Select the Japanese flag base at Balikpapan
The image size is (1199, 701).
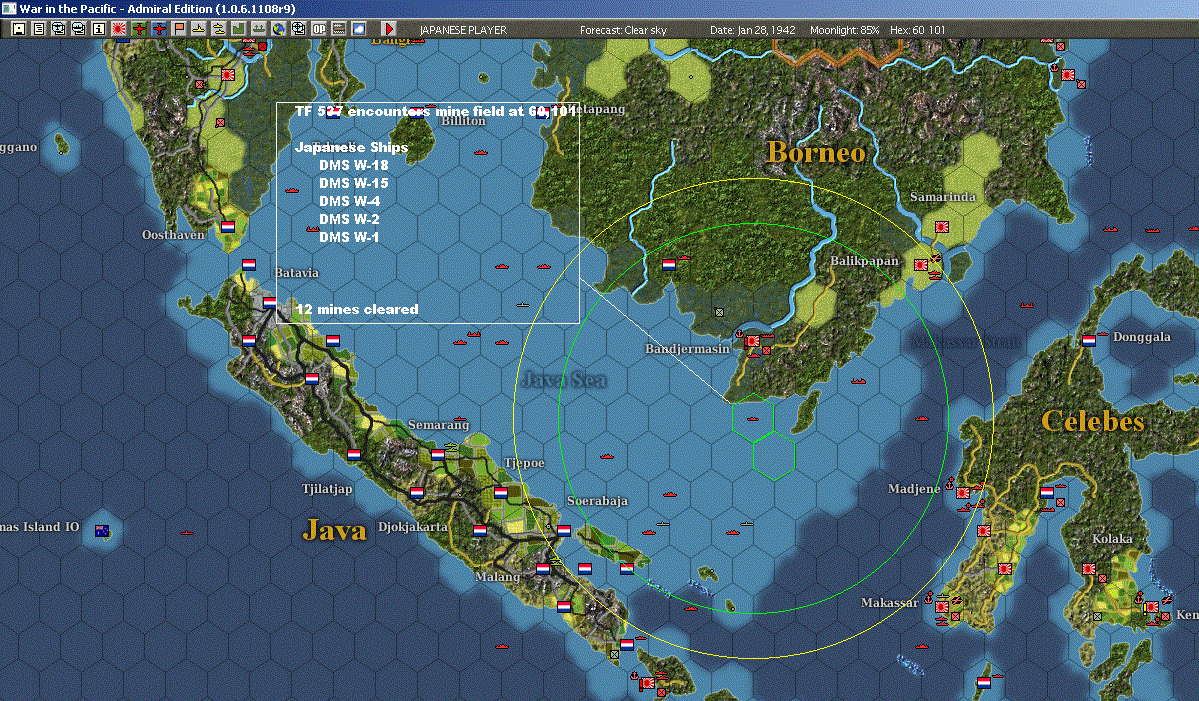click(921, 264)
